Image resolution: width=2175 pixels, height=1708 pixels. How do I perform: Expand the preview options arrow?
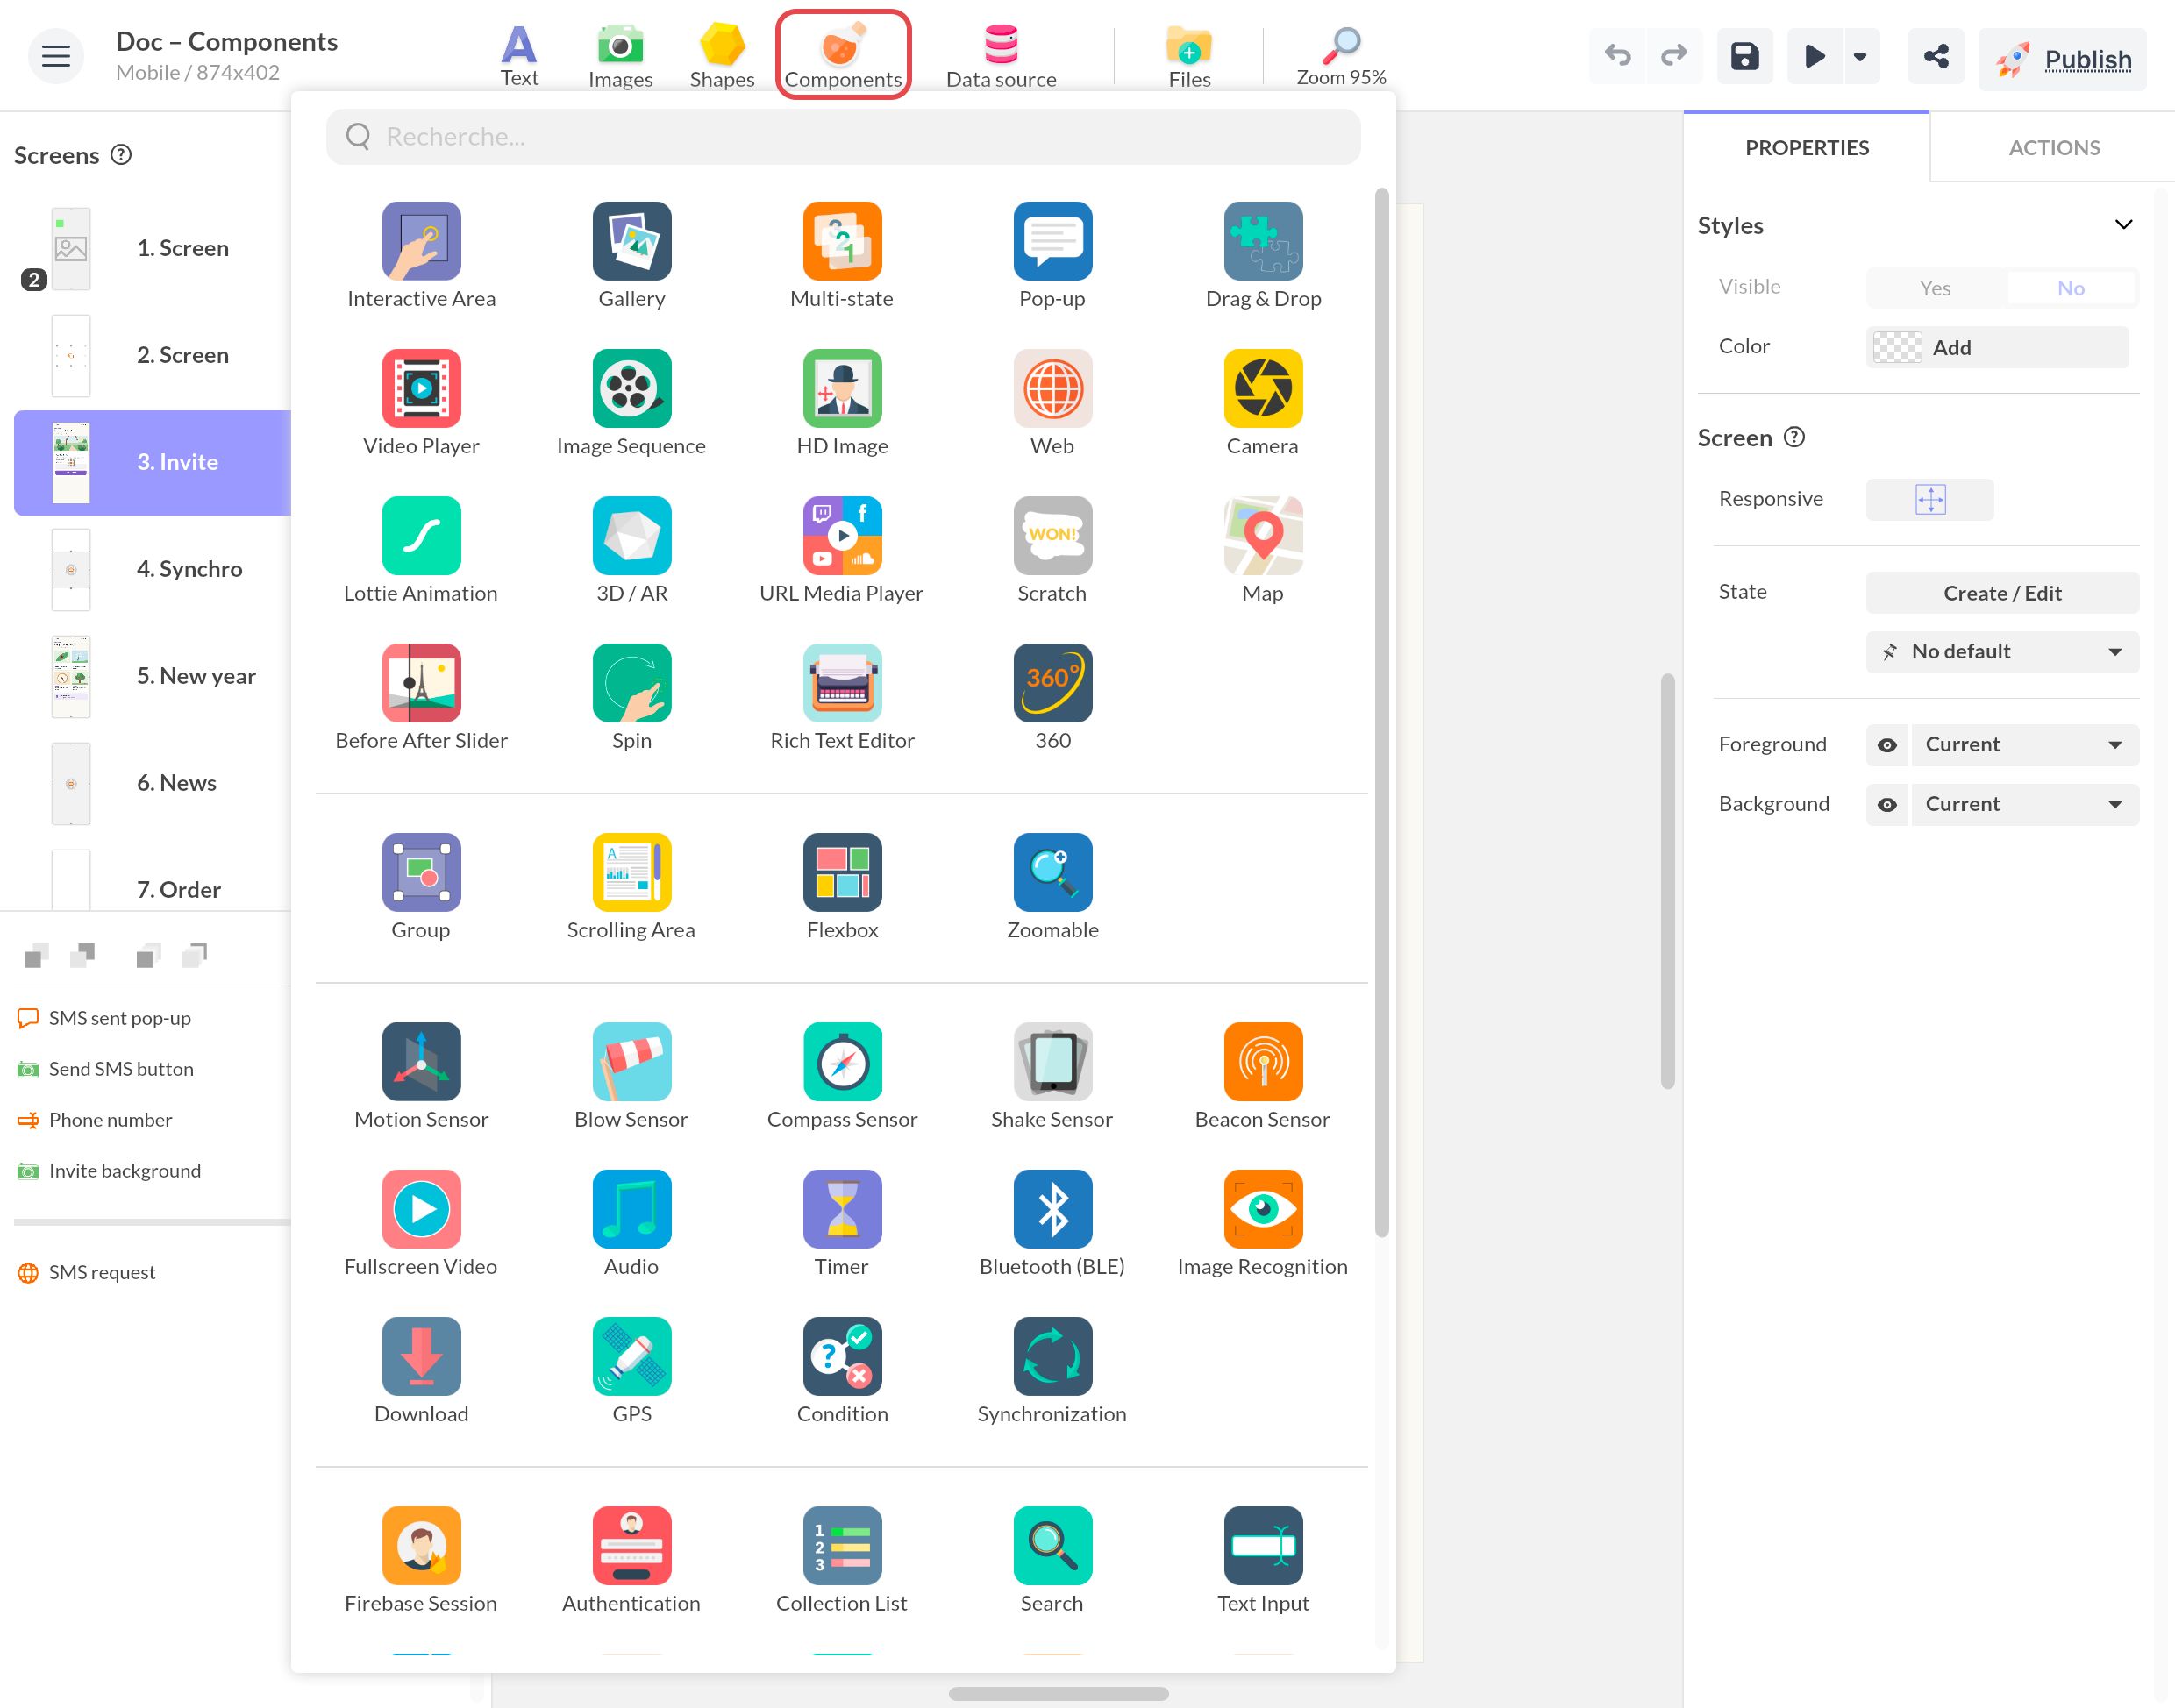pyautogui.click(x=1860, y=57)
